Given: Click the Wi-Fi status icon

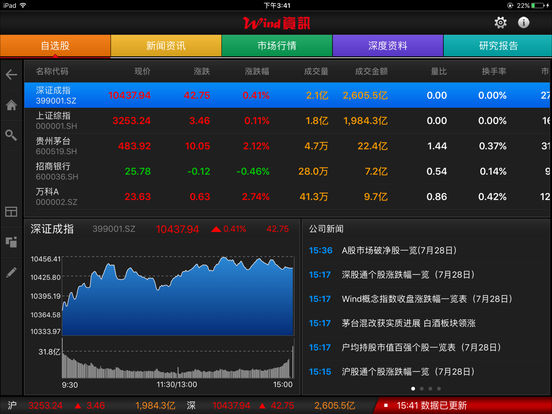Looking at the screenshot, I should coord(23,5).
